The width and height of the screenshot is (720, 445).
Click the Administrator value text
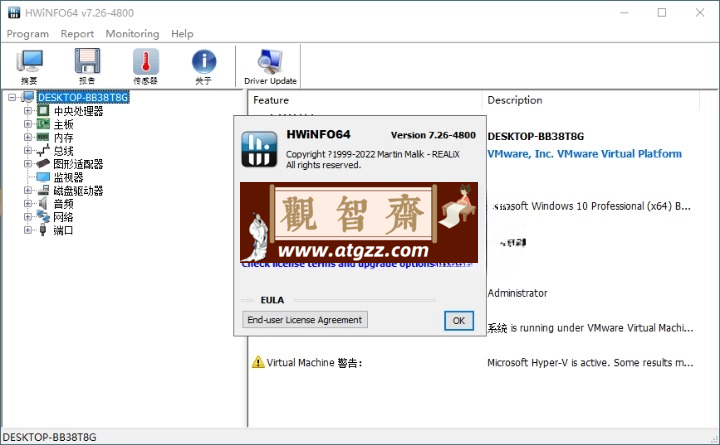pyautogui.click(x=518, y=293)
